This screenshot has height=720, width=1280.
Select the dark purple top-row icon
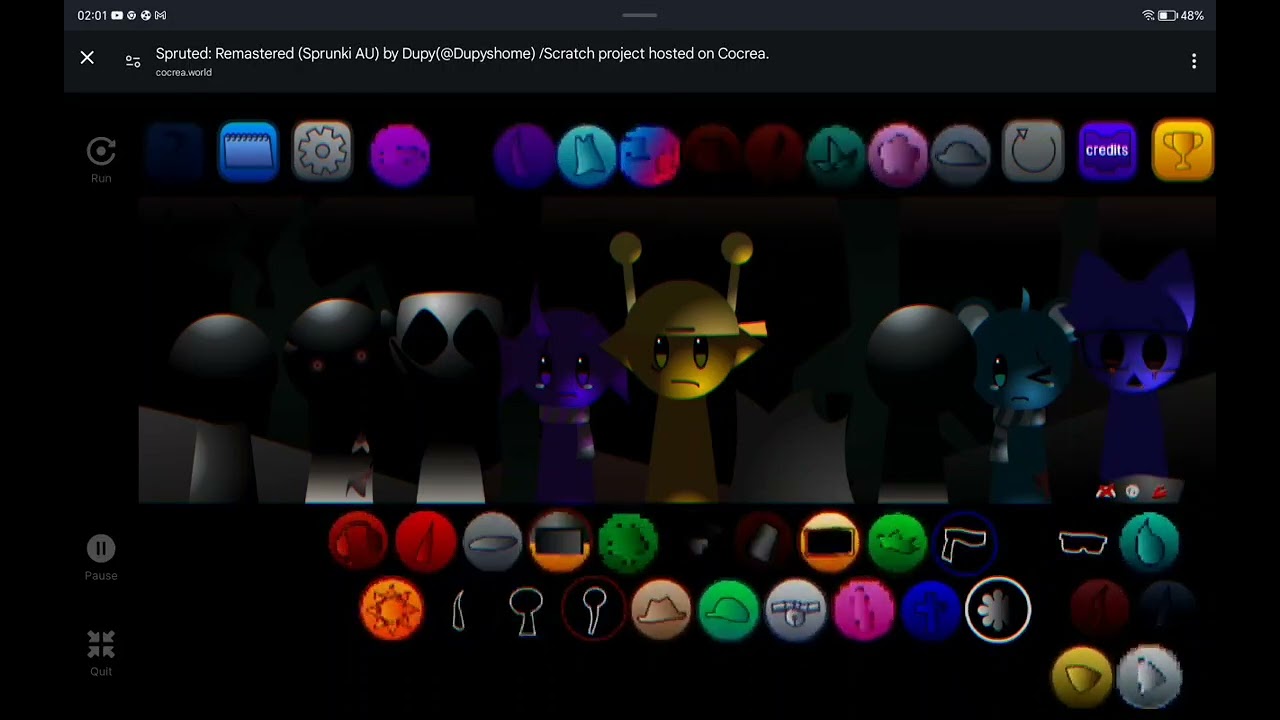[x=524, y=156]
